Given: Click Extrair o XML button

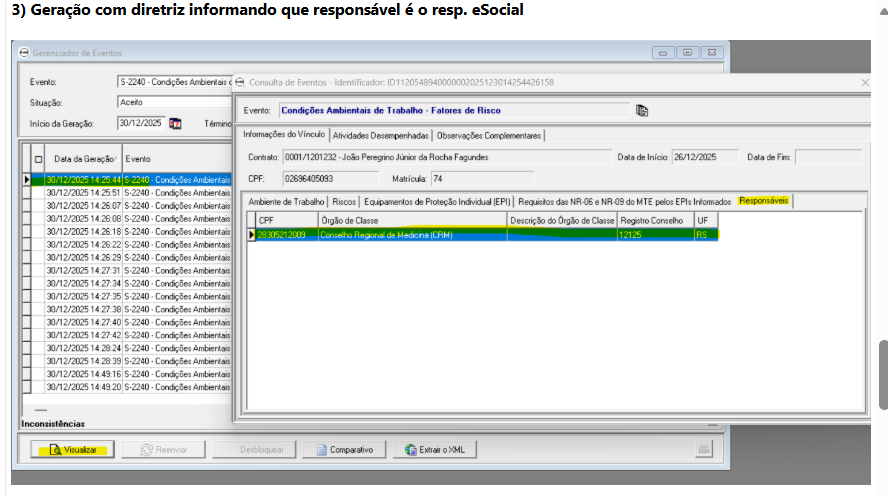Looking at the screenshot, I should 435,450.
